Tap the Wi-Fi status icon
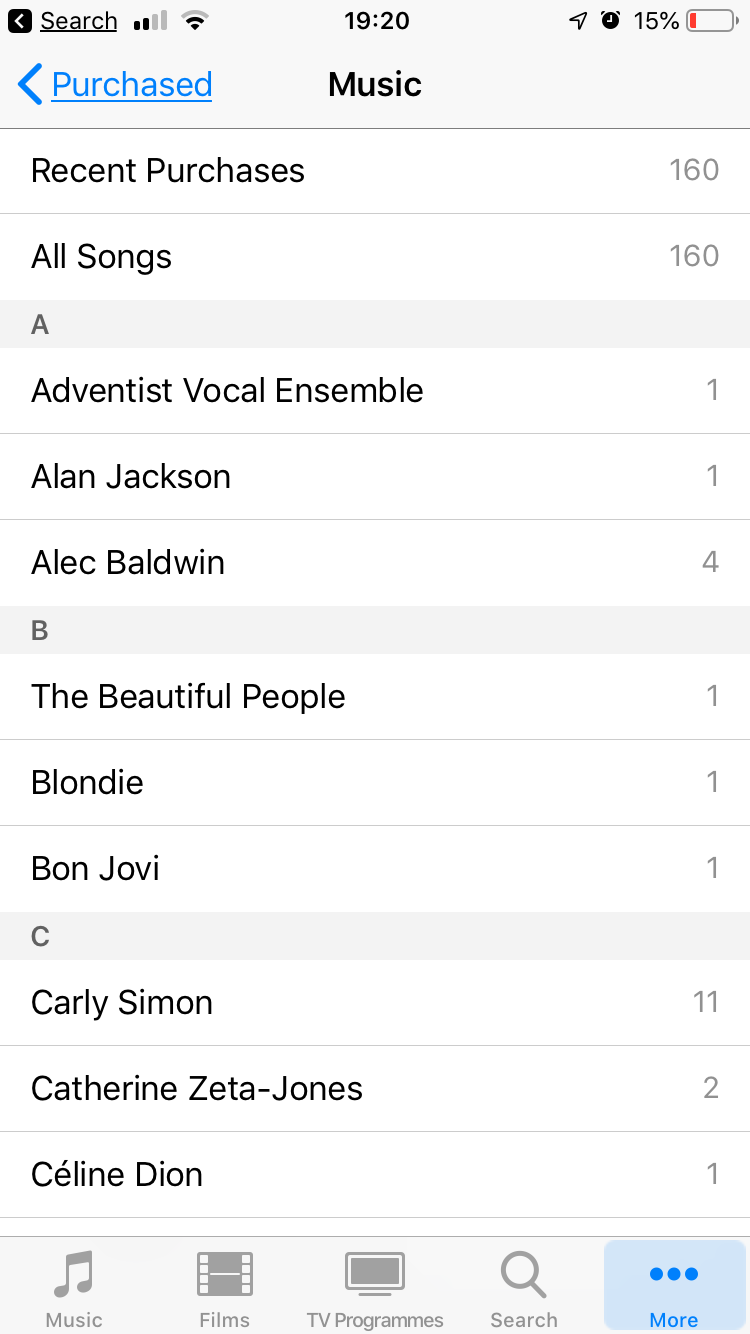 (195, 21)
